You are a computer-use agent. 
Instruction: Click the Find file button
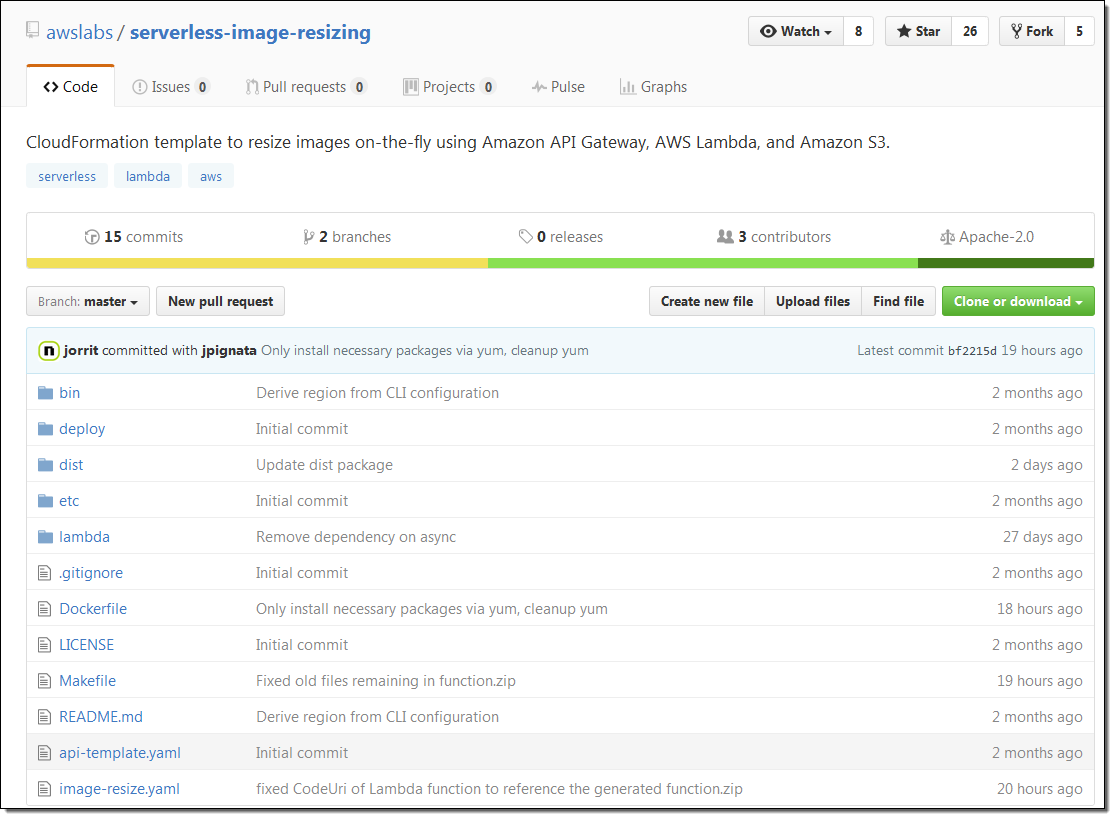tap(899, 301)
